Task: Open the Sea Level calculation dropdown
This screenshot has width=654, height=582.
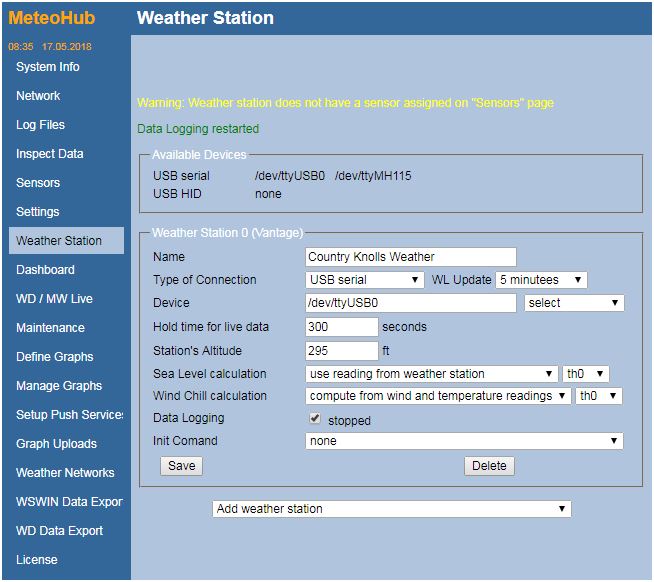Action: pyautogui.click(x=432, y=374)
